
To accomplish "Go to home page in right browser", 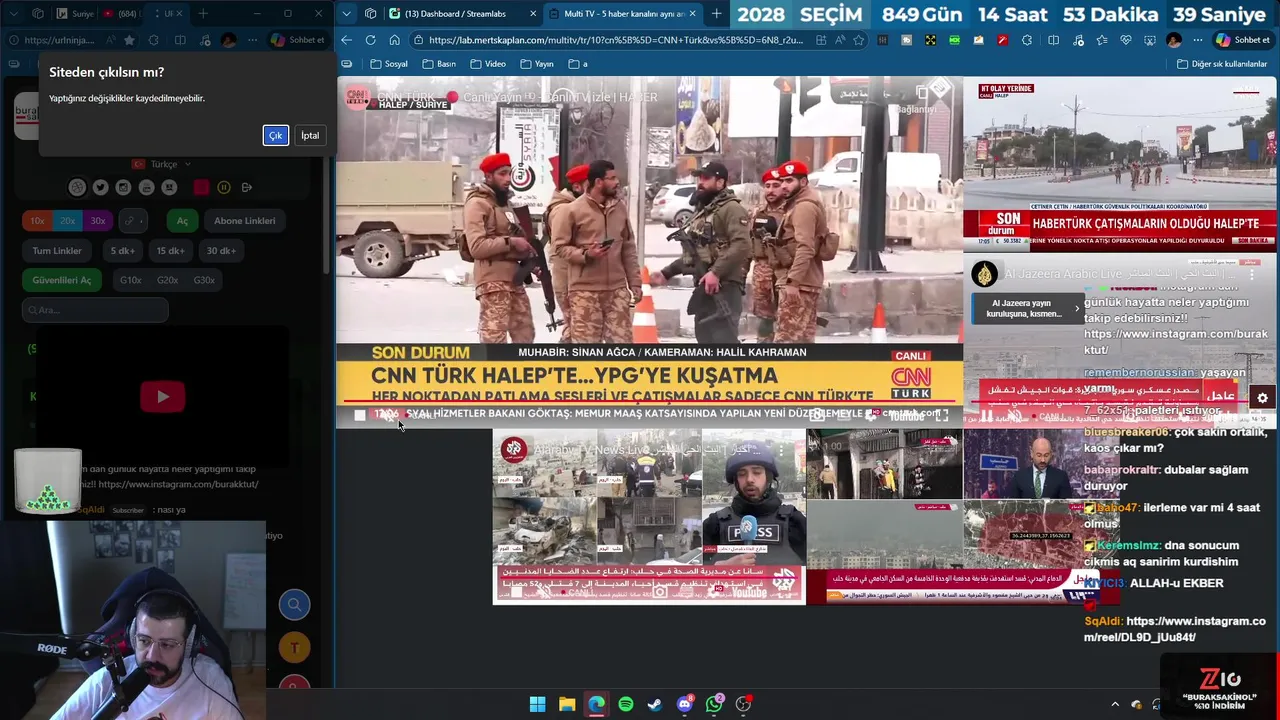I will pyautogui.click(x=394, y=40).
